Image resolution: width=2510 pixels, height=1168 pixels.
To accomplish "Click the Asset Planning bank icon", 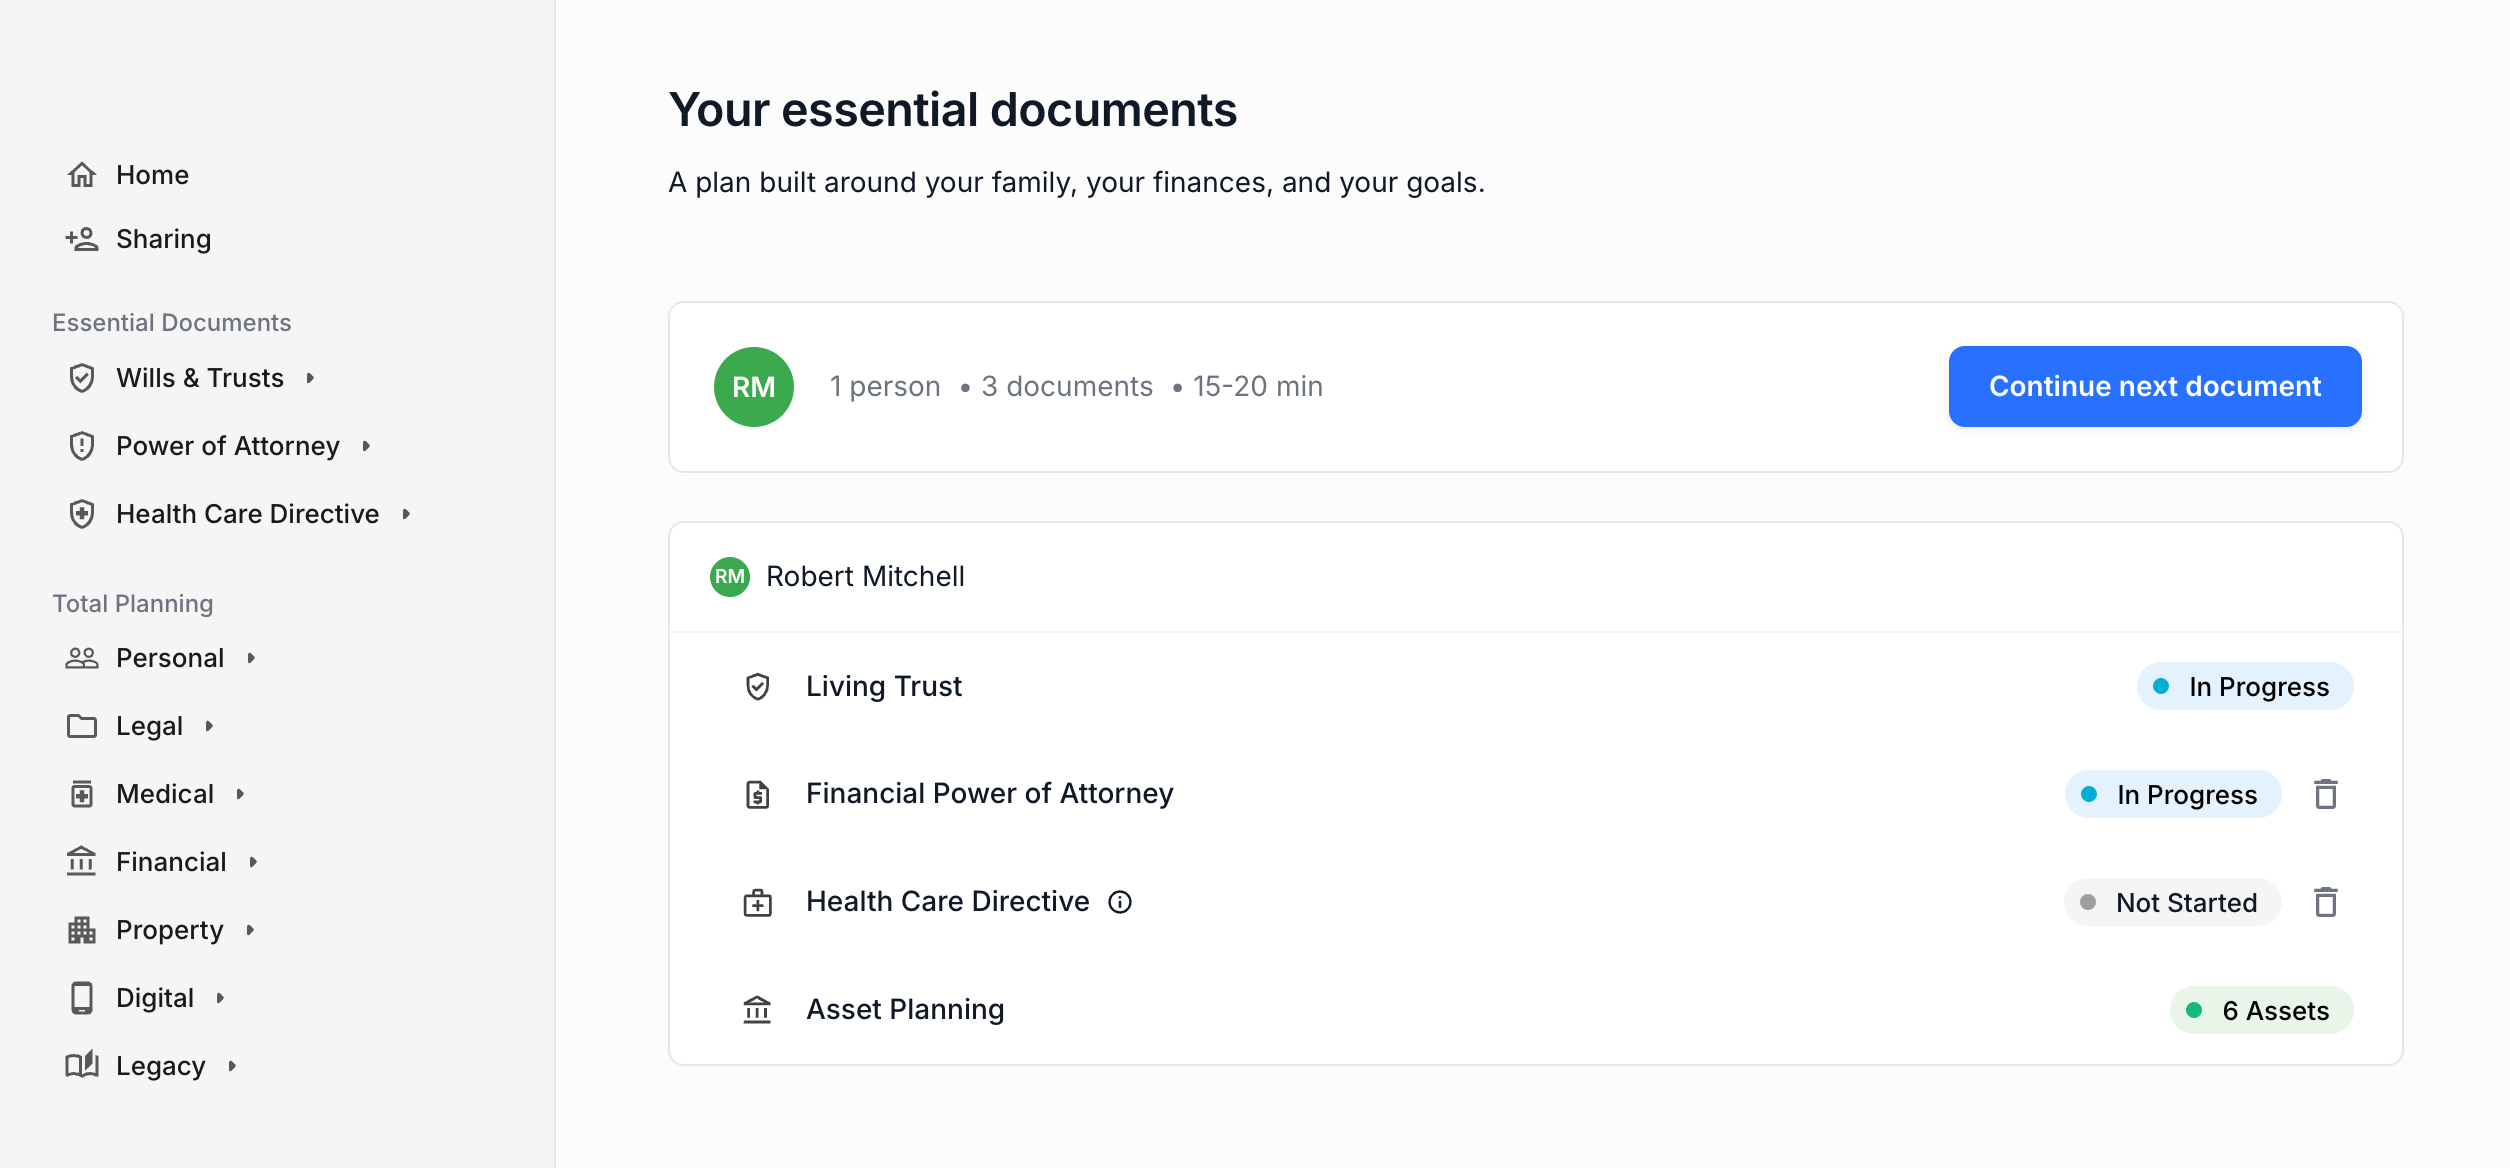I will point(758,1010).
